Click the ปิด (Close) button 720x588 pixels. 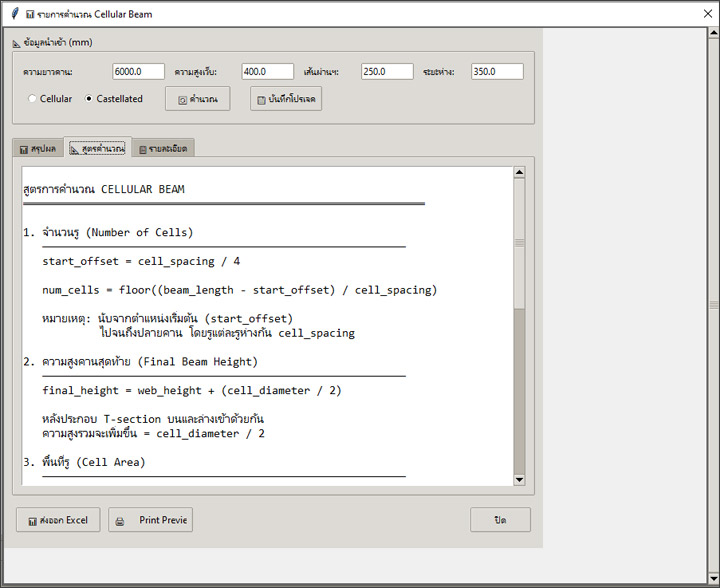[x=500, y=520]
